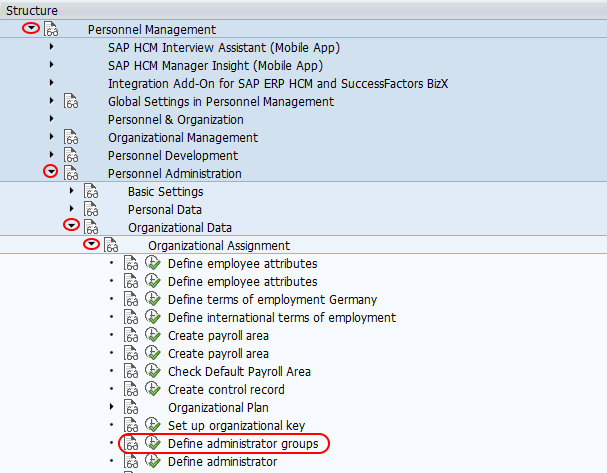Image resolution: width=607 pixels, height=473 pixels.
Task: Select Define international terms of employment text
Action: tap(282, 318)
